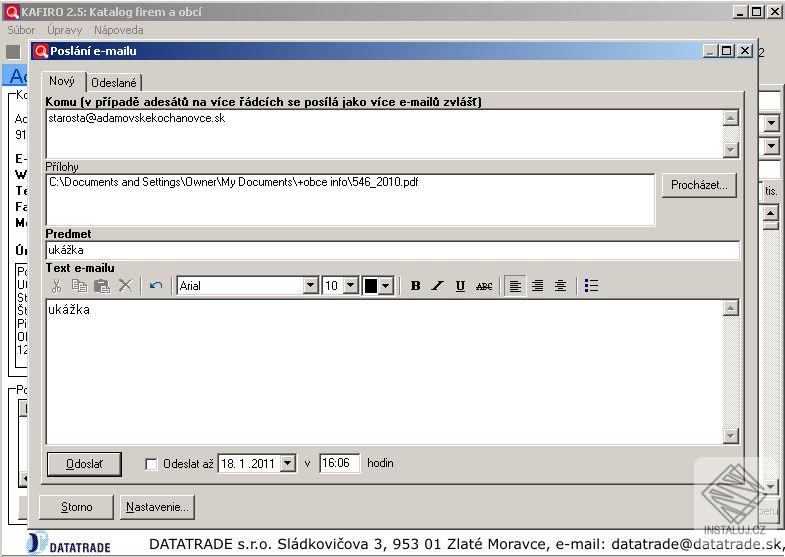Screen dimensions: 785x557
Task: Click the Odoslať send button
Action: point(84,464)
